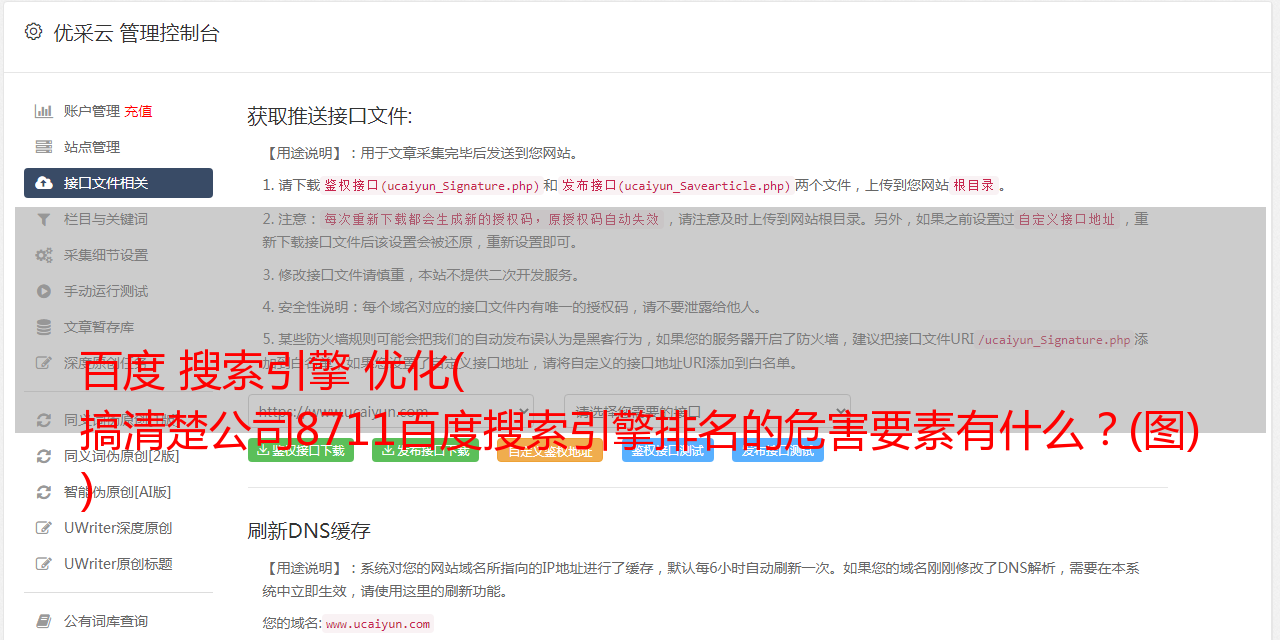Open 采集细节设置 via its gears icon
Screen dimensions: 1280x640
point(44,255)
